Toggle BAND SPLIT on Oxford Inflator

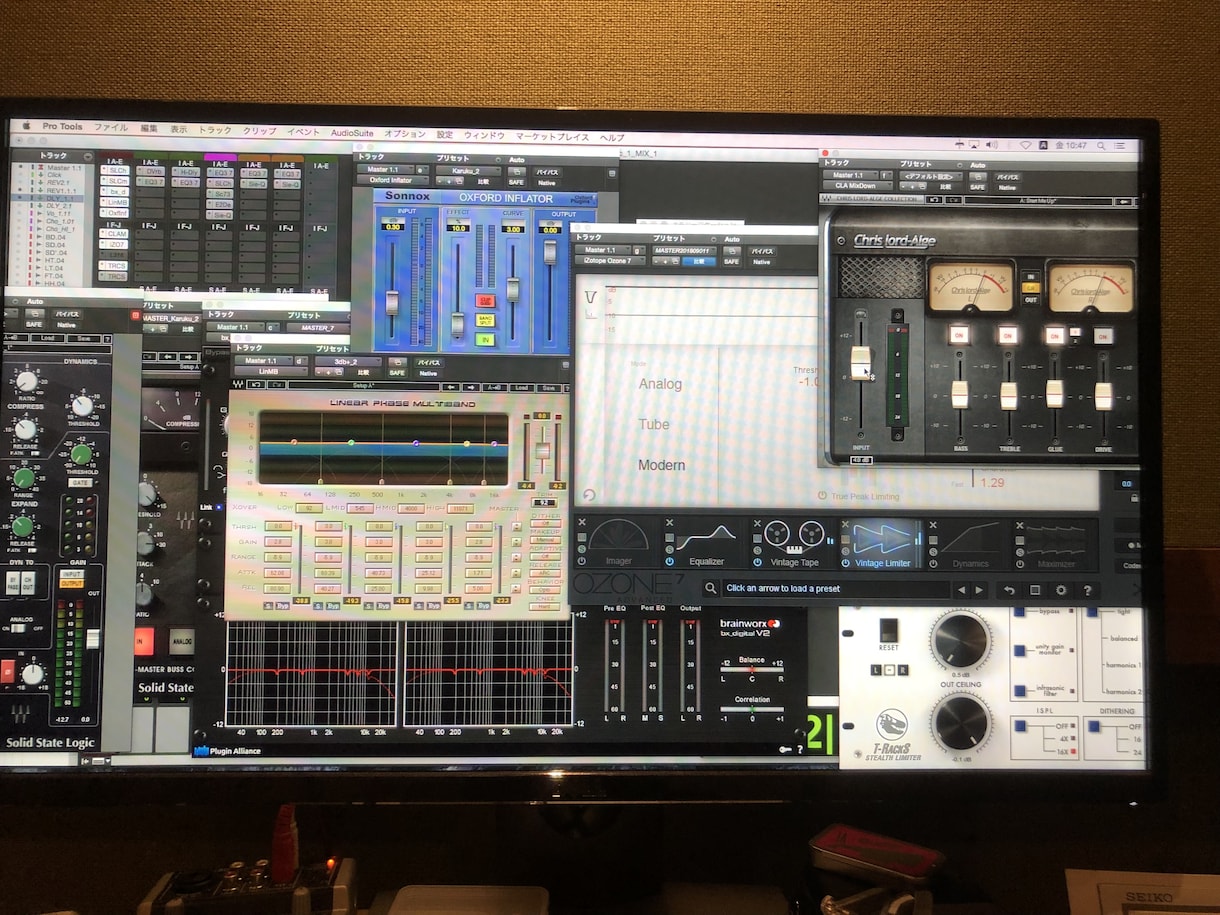coord(485,320)
